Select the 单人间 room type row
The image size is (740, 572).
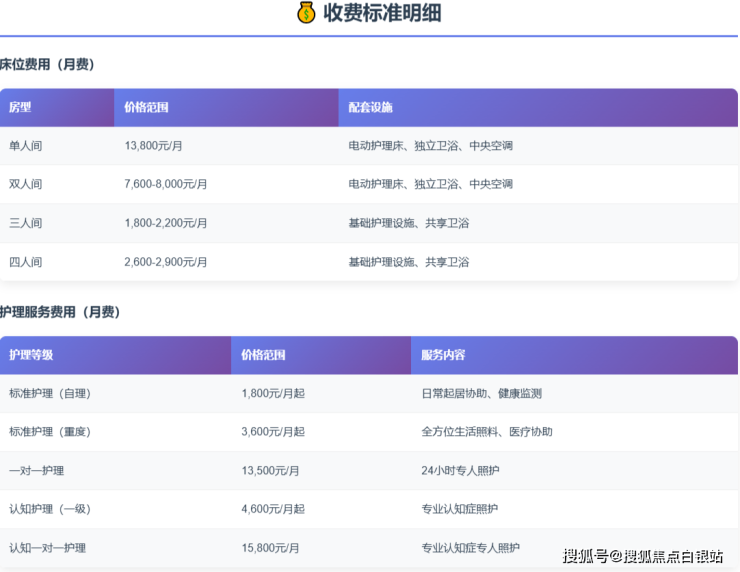[x=26, y=146]
